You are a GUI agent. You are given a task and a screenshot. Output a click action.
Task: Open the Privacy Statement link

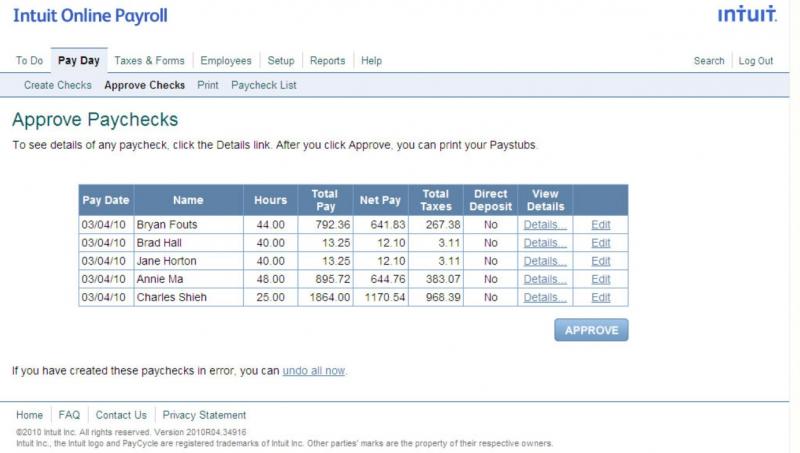204,415
